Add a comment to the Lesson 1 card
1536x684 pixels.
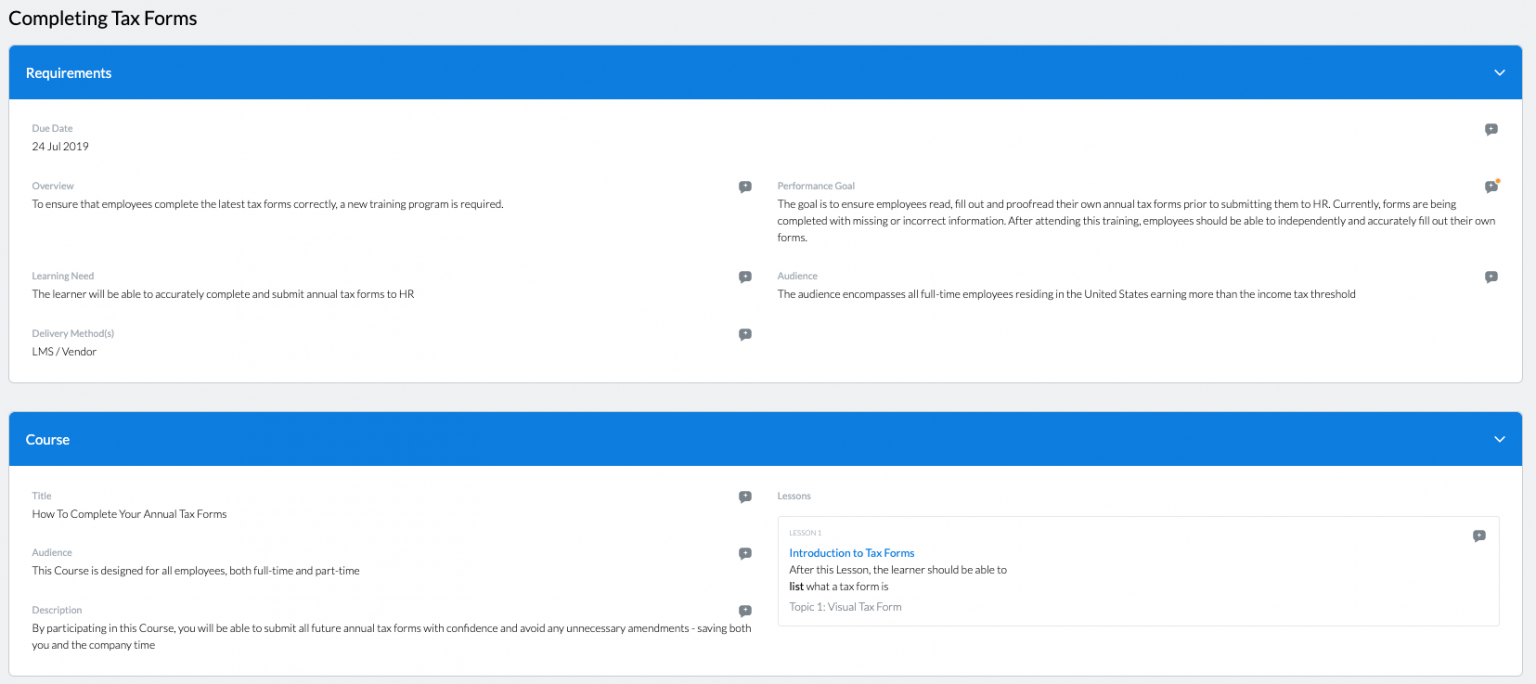[x=1479, y=535]
